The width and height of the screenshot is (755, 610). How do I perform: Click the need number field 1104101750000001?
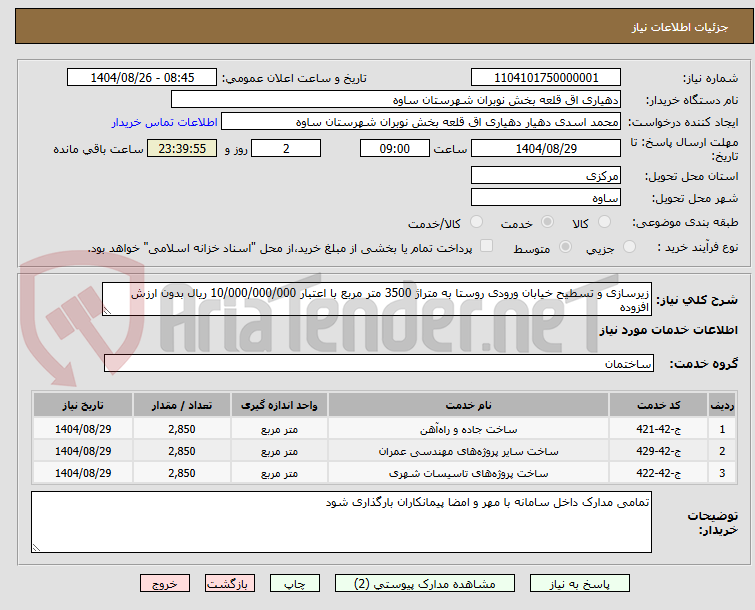pyautogui.click(x=546, y=78)
